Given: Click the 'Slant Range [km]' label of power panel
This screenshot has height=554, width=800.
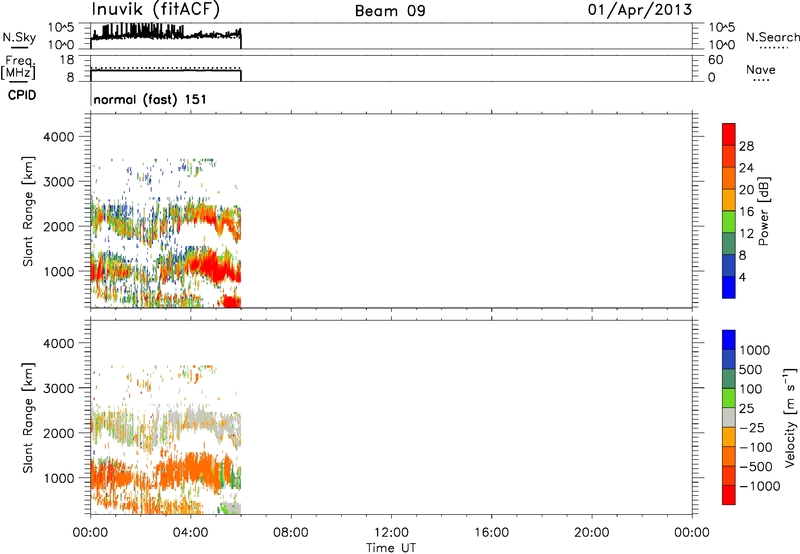Looking at the screenshot, I should (28, 211).
